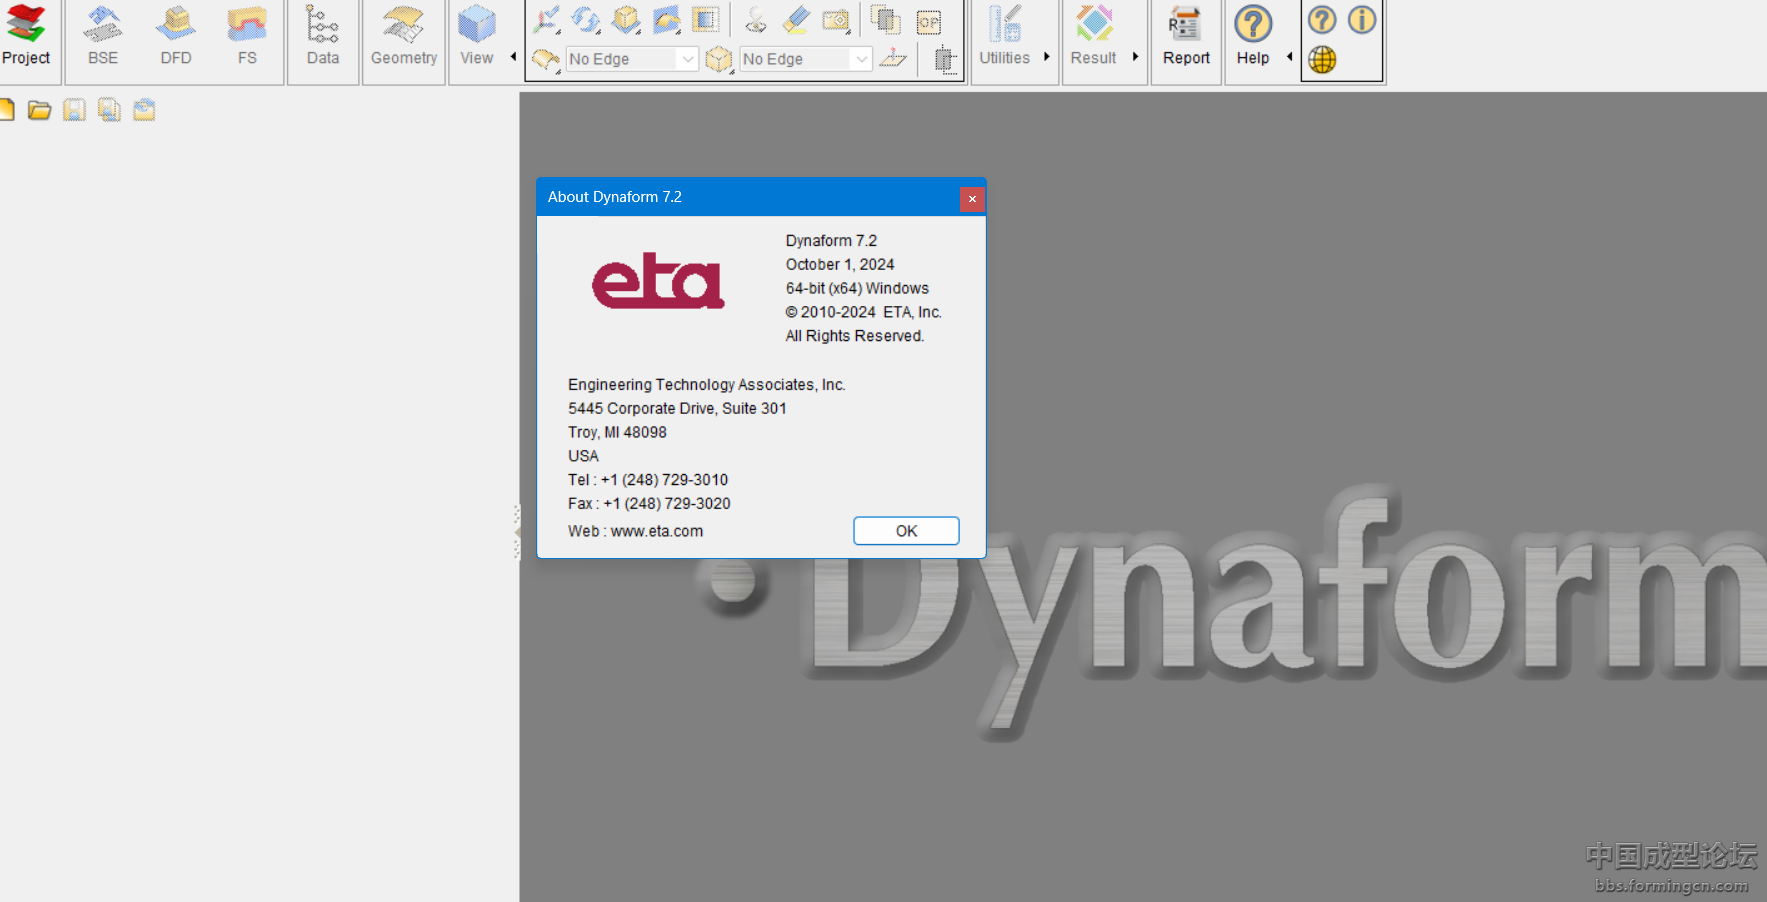Open the BSE blank size module
Screen dimensions: 1767x902
(x=103, y=36)
